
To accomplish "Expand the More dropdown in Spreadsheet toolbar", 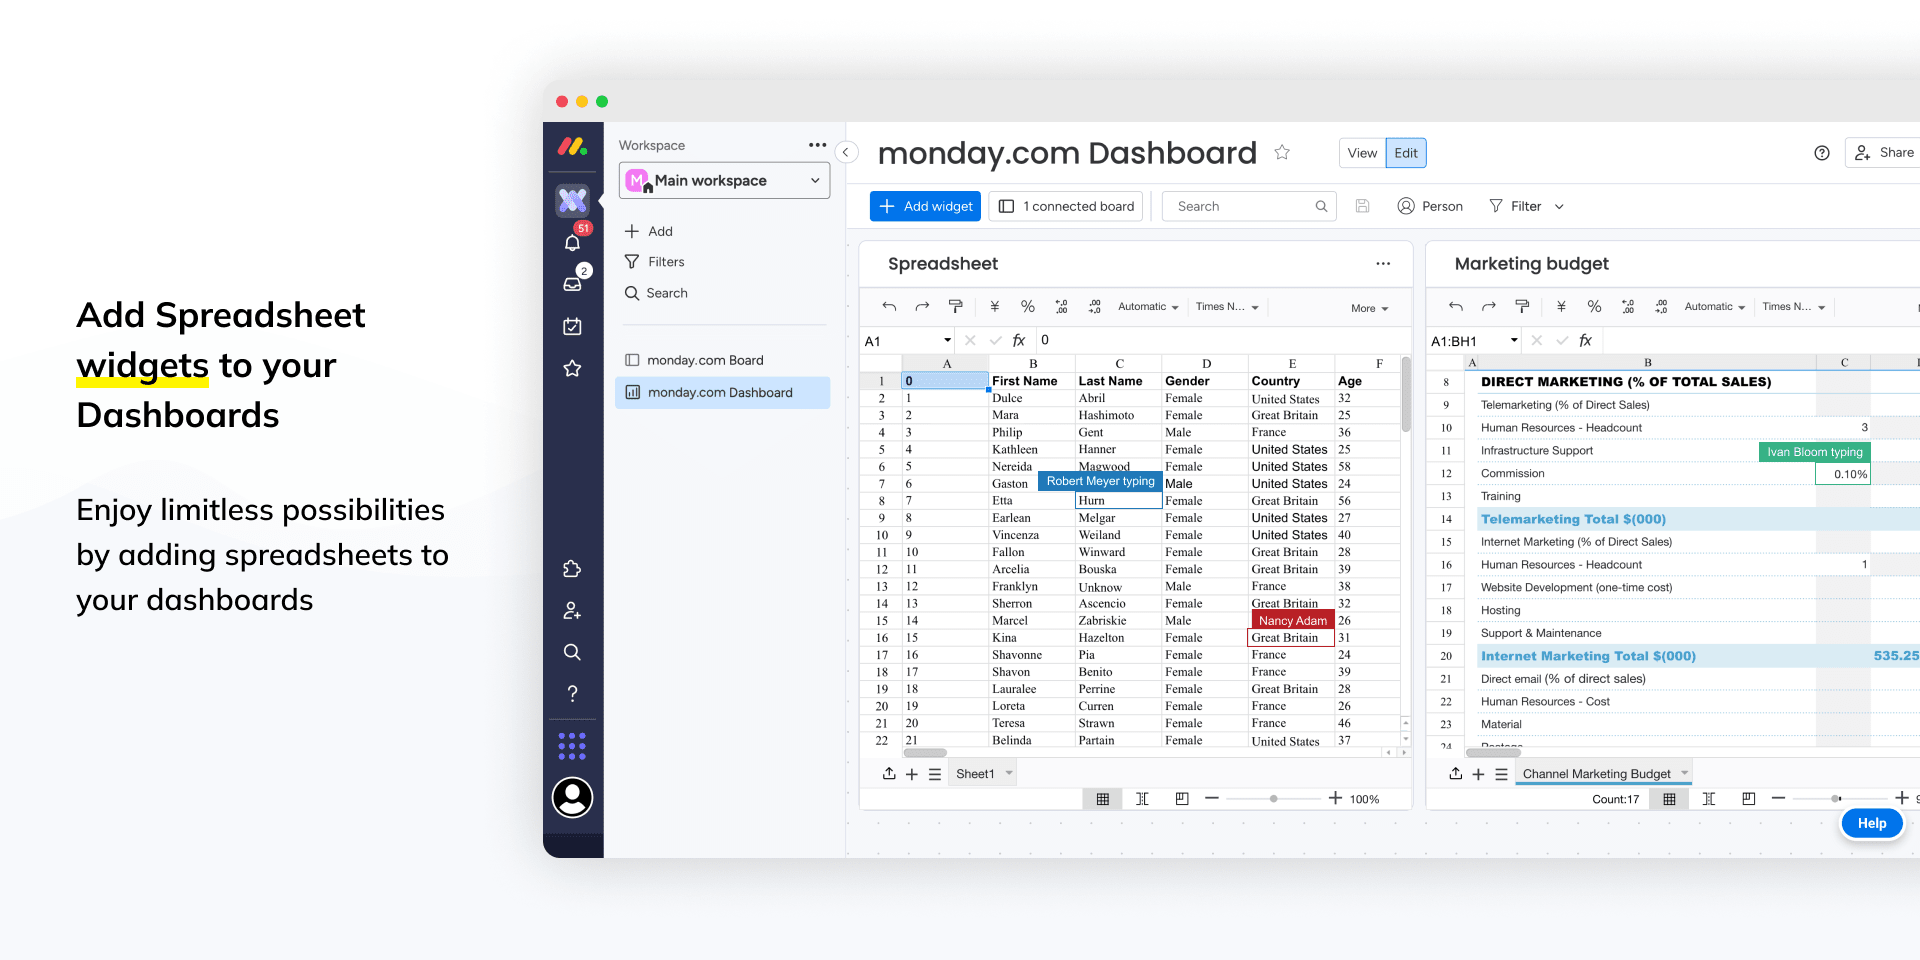I will pyautogui.click(x=1369, y=308).
